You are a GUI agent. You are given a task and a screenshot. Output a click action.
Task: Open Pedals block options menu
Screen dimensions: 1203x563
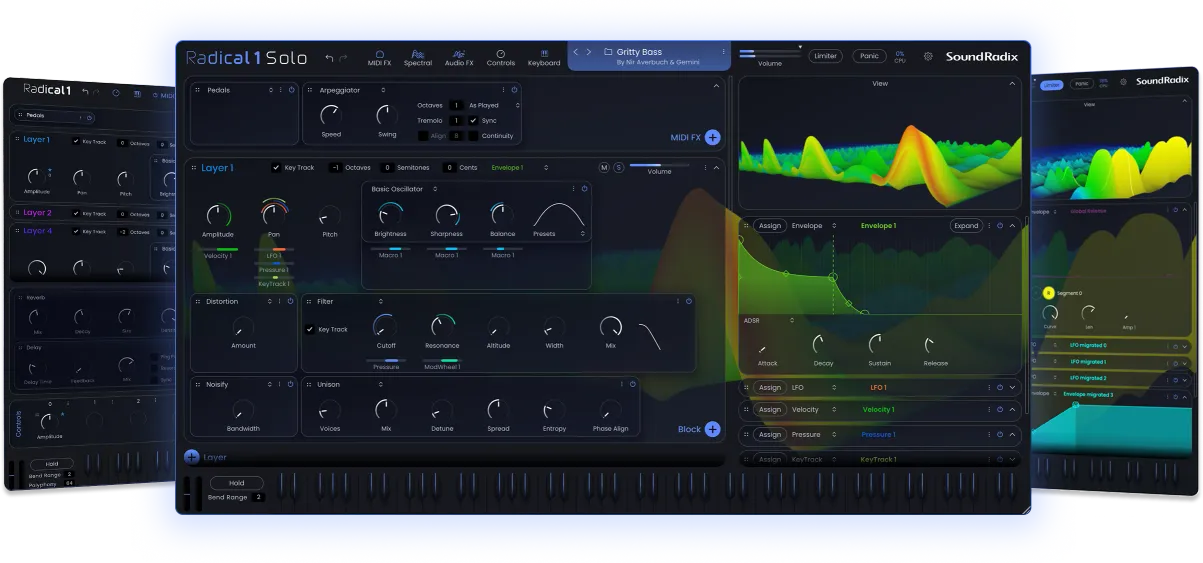(x=282, y=90)
